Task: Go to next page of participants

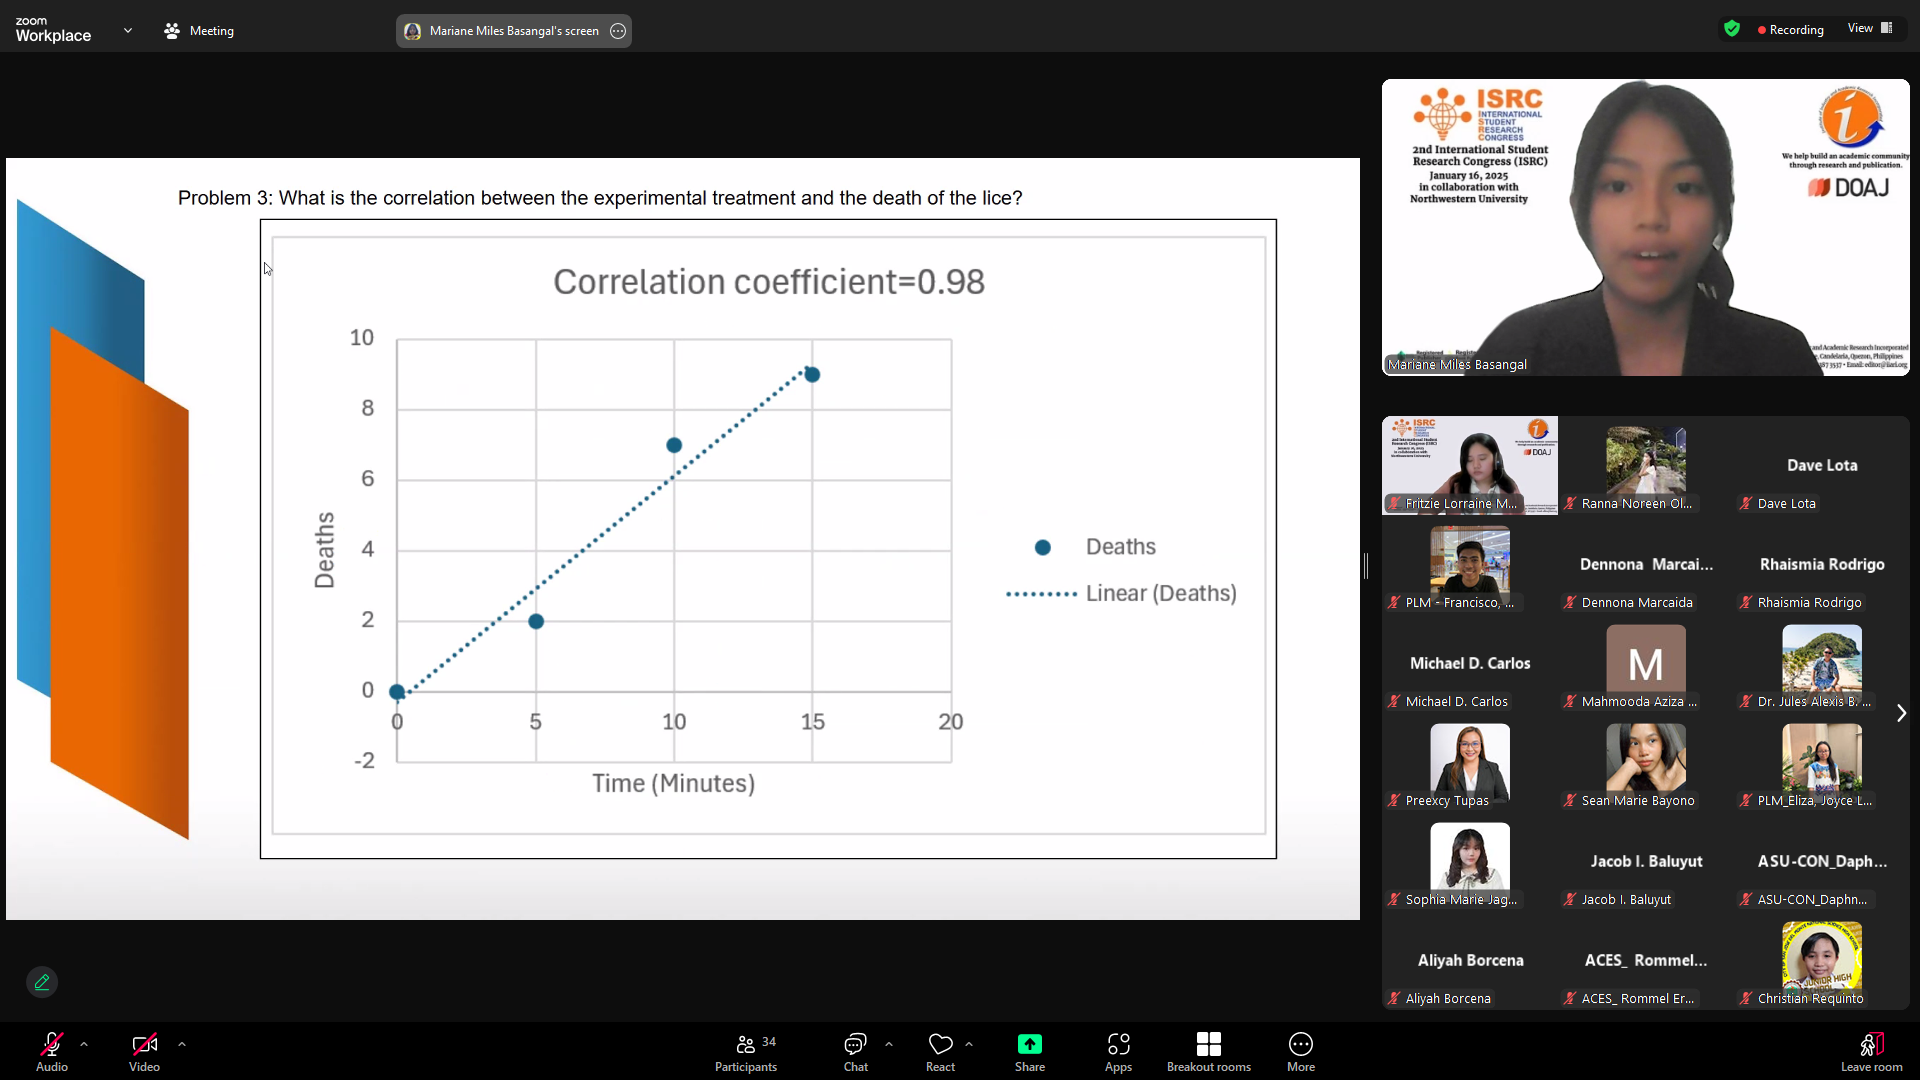Action: pos(1901,713)
